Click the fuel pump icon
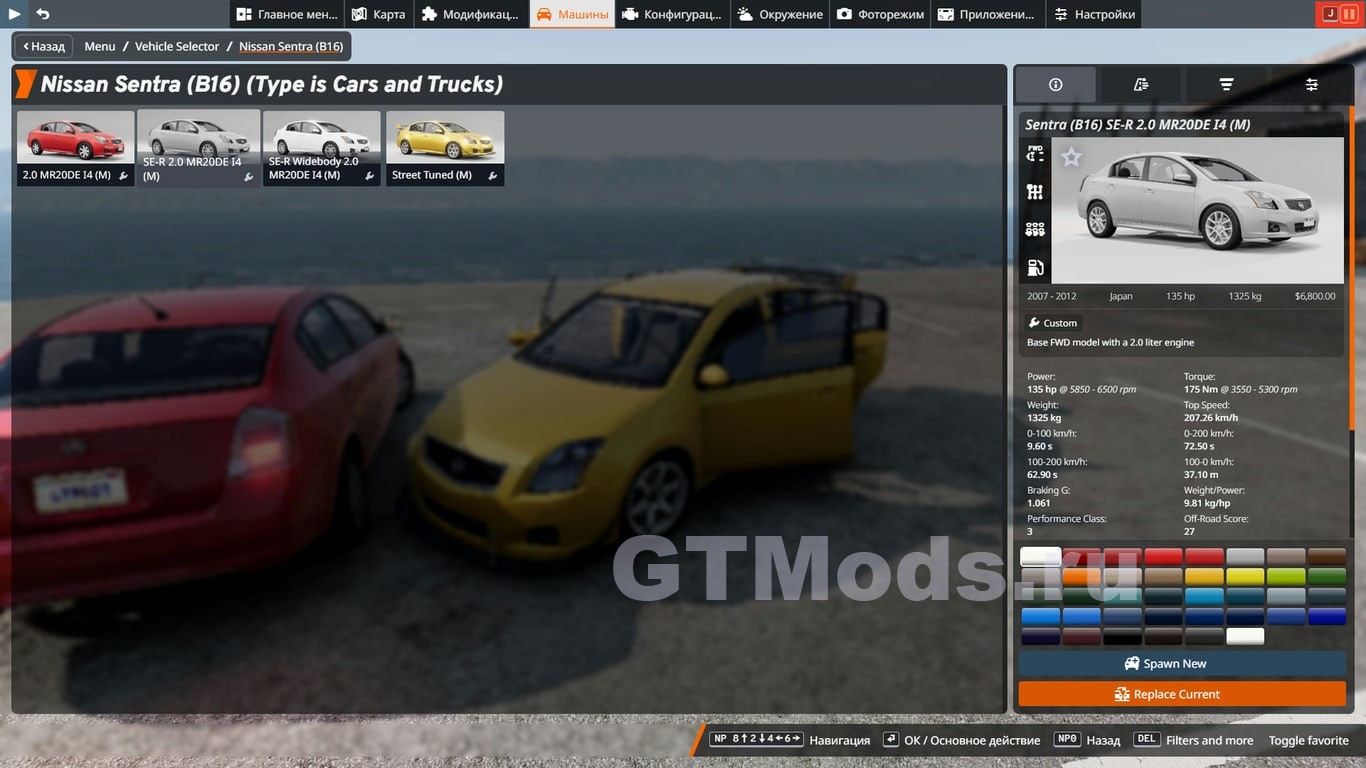 click(1035, 267)
